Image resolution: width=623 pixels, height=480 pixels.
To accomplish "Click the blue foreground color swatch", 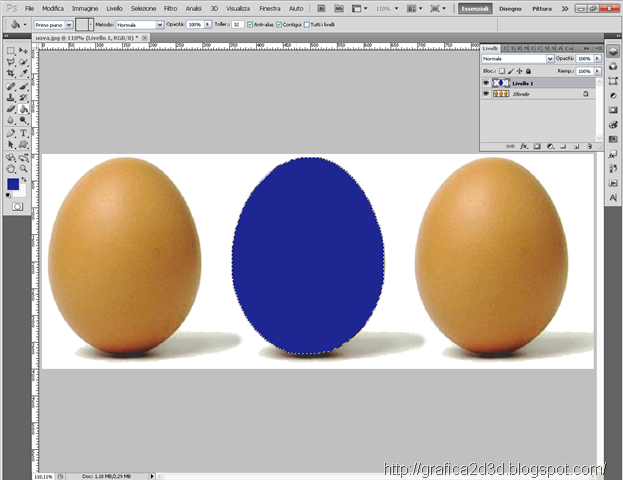I will pyautogui.click(x=12, y=185).
